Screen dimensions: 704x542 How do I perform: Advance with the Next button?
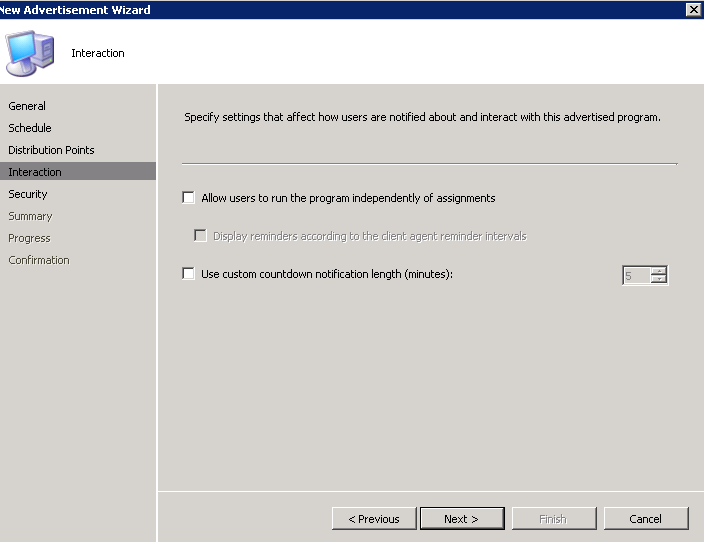[x=462, y=519]
